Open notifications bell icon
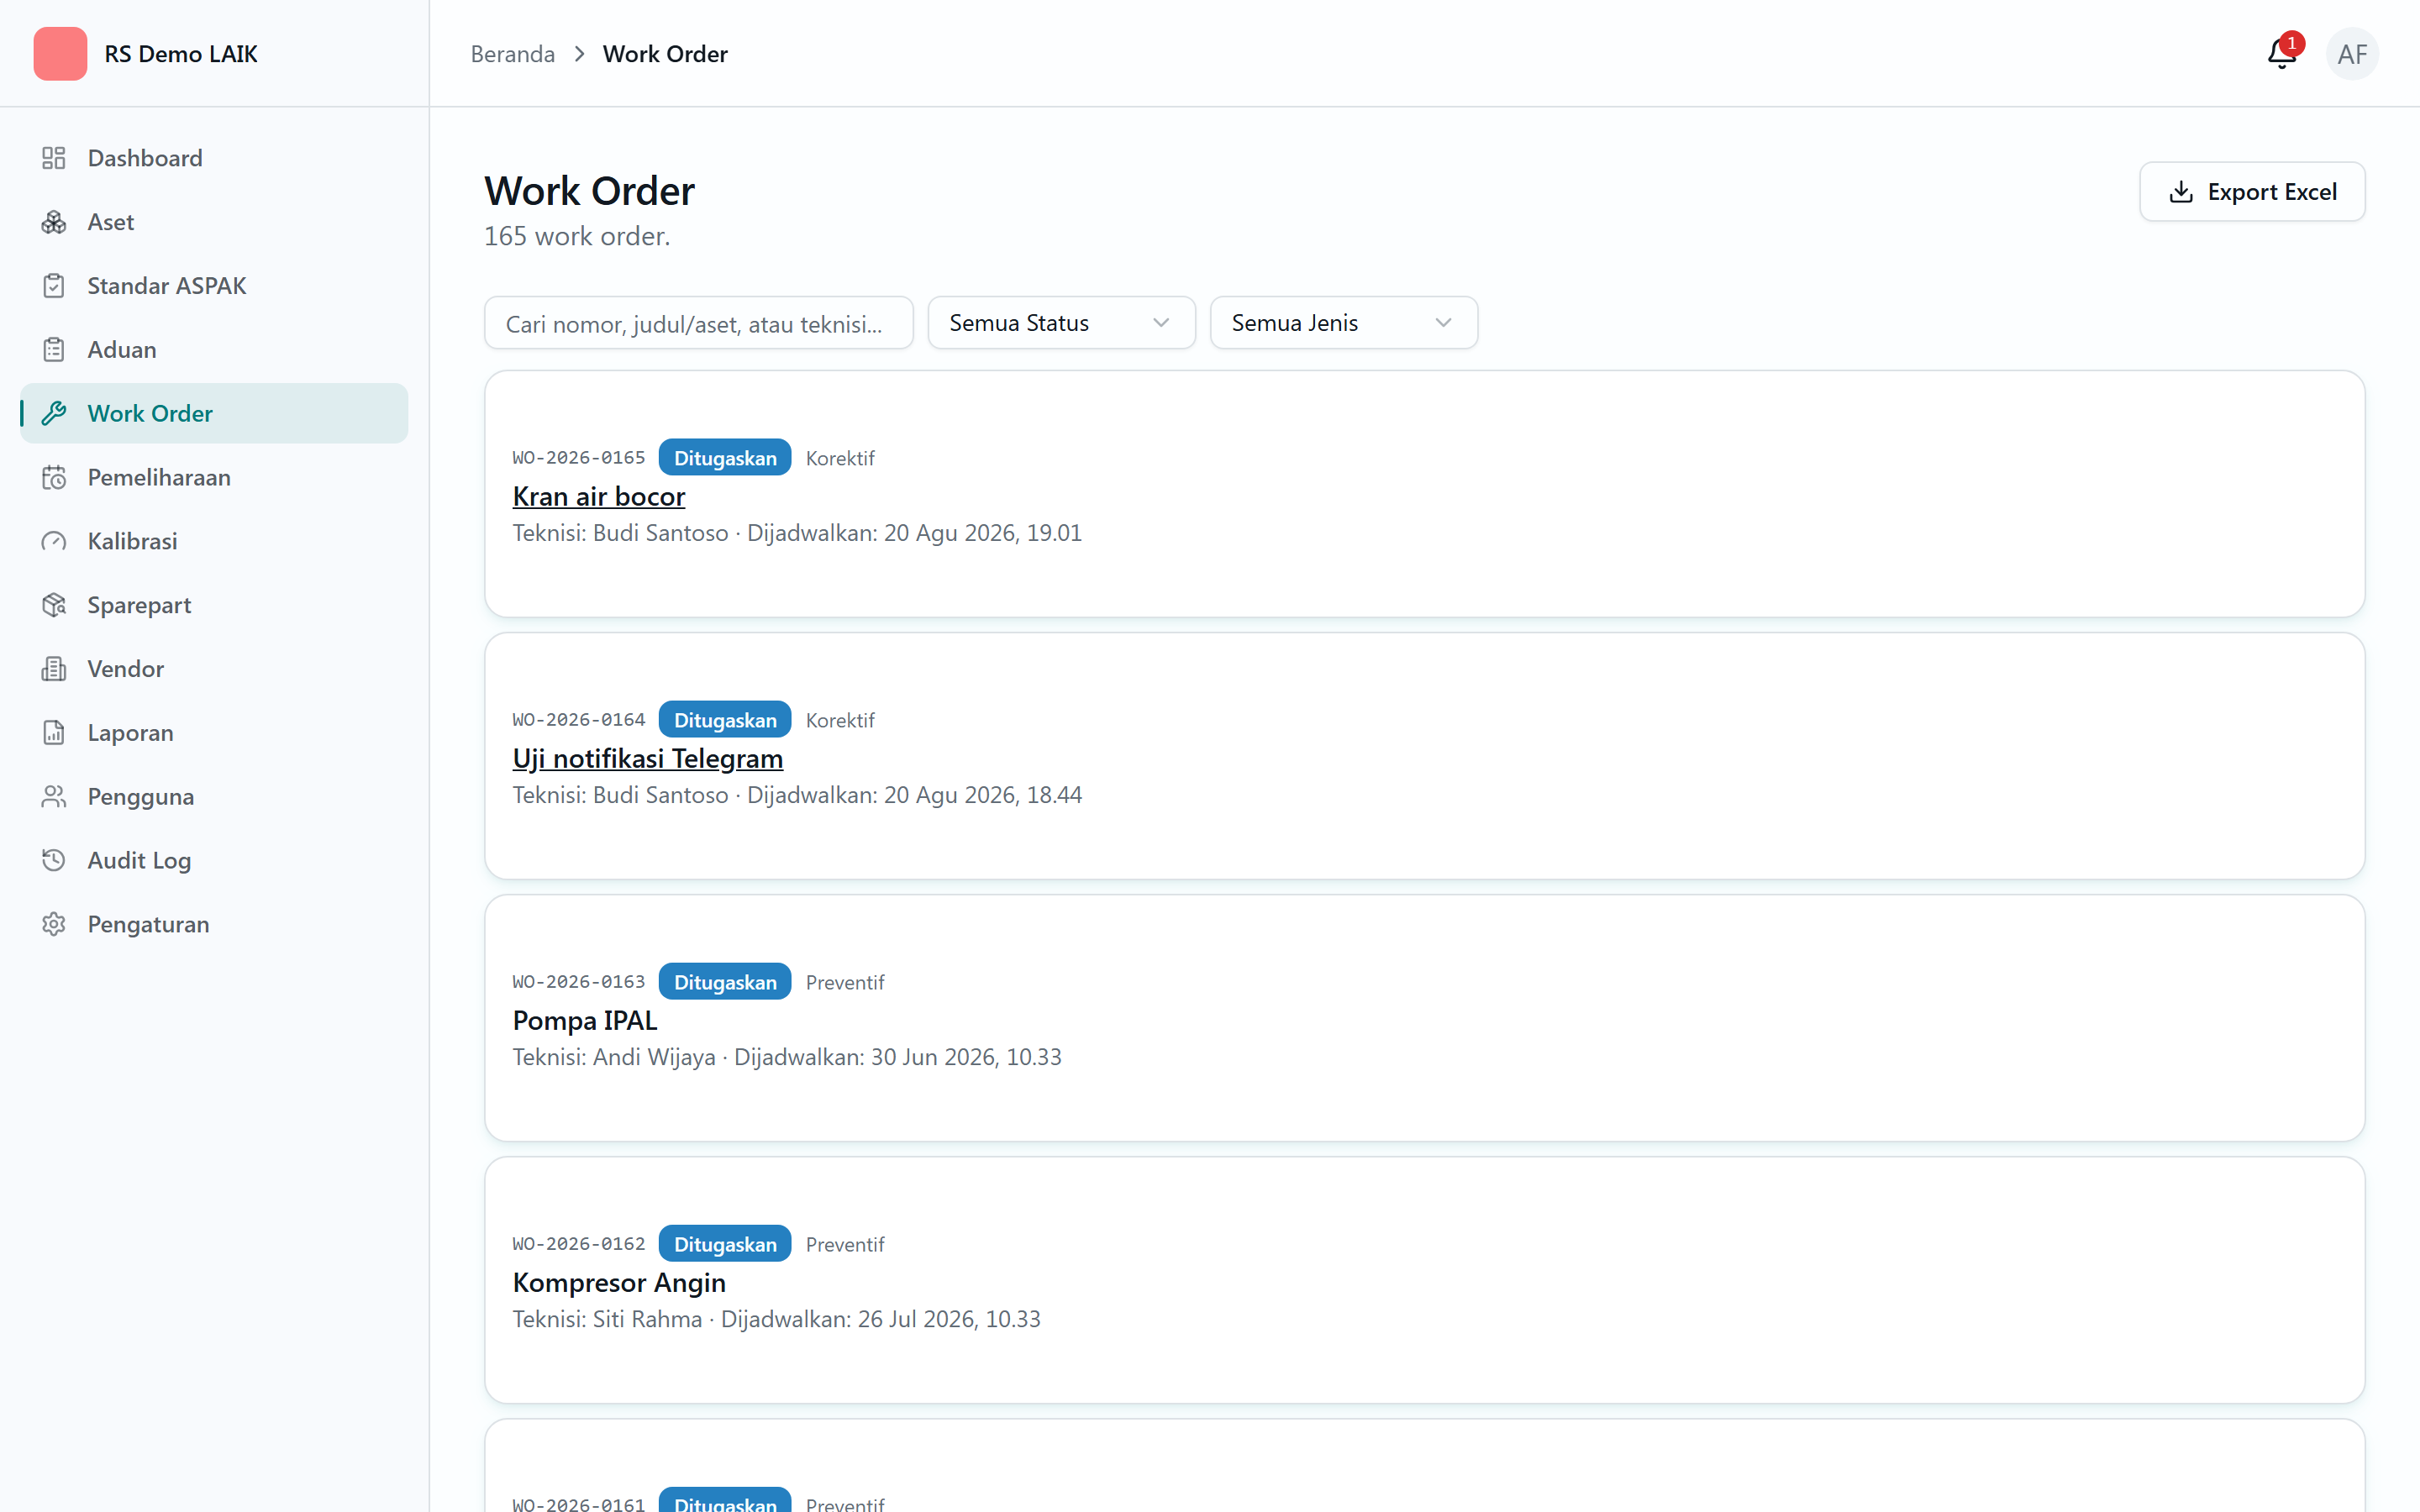Screen dimensions: 2420x1512 pyautogui.click(x=2281, y=54)
